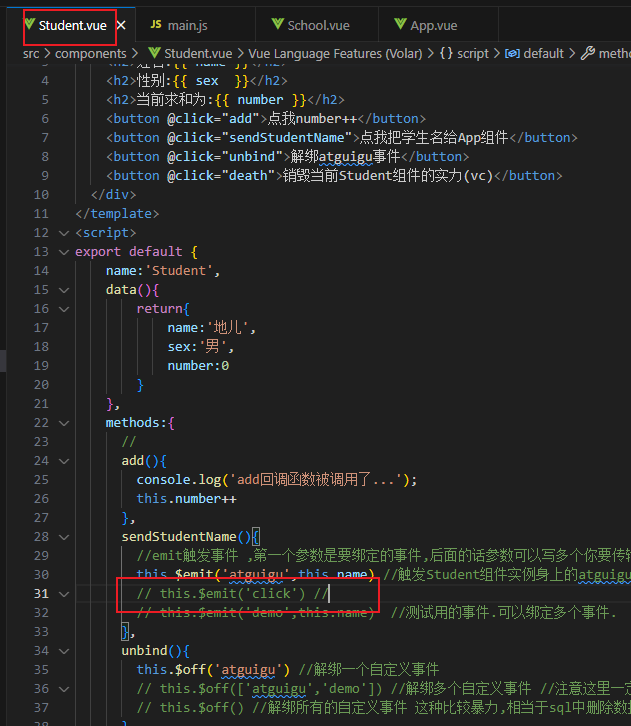Open the src breadcrumb segment

coord(31,54)
